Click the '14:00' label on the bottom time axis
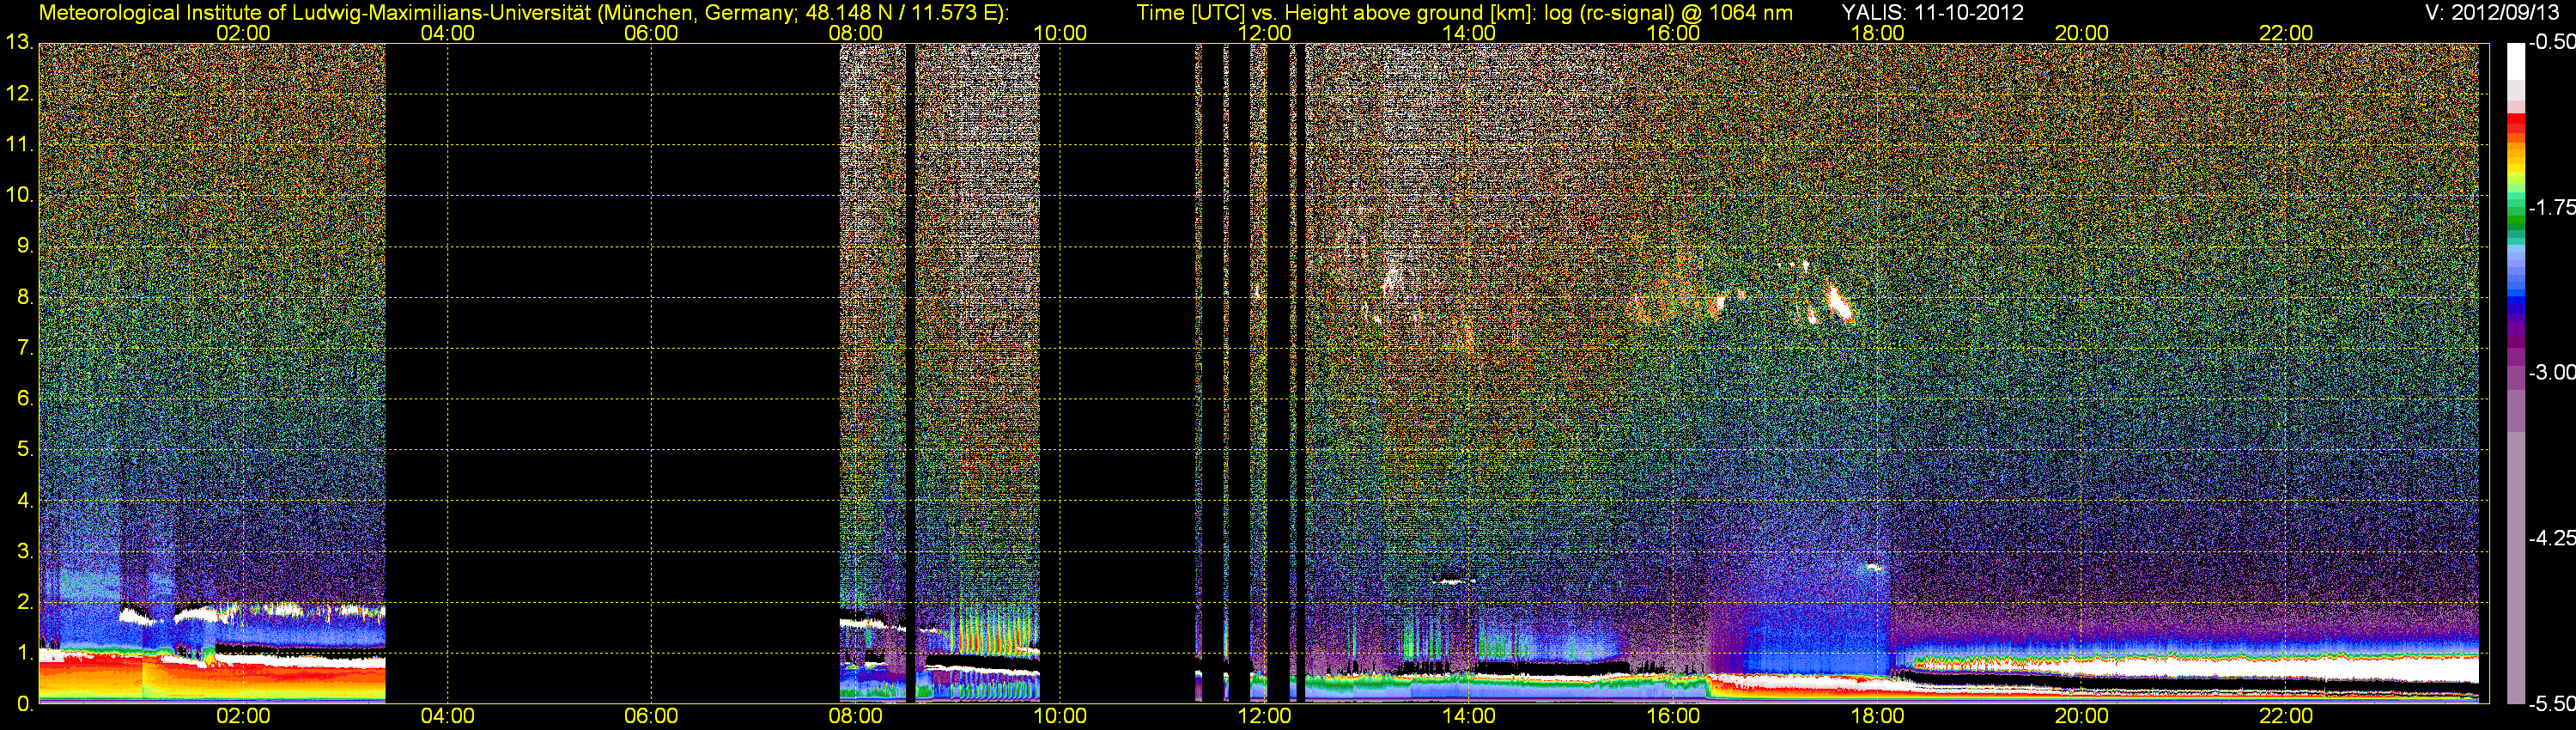The image size is (2576, 730). (x=1469, y=716)
